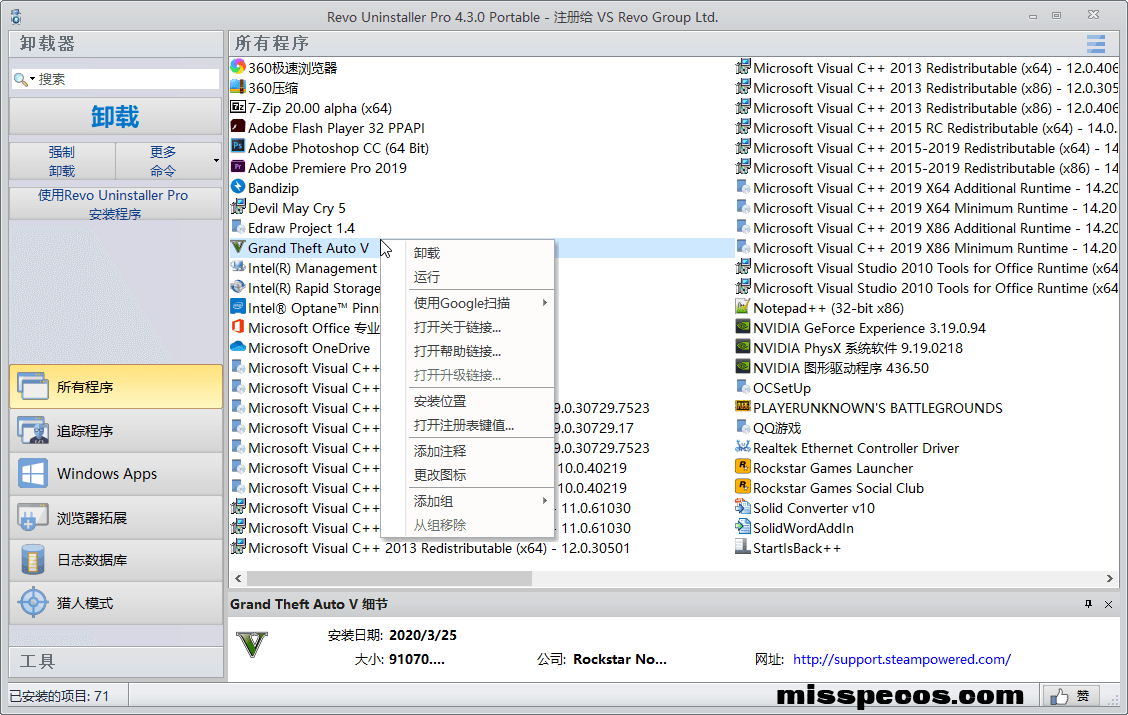Choose 安装位置 in the context menu
The width and height of the screenshot is (1128, 715).
(440, 401)
